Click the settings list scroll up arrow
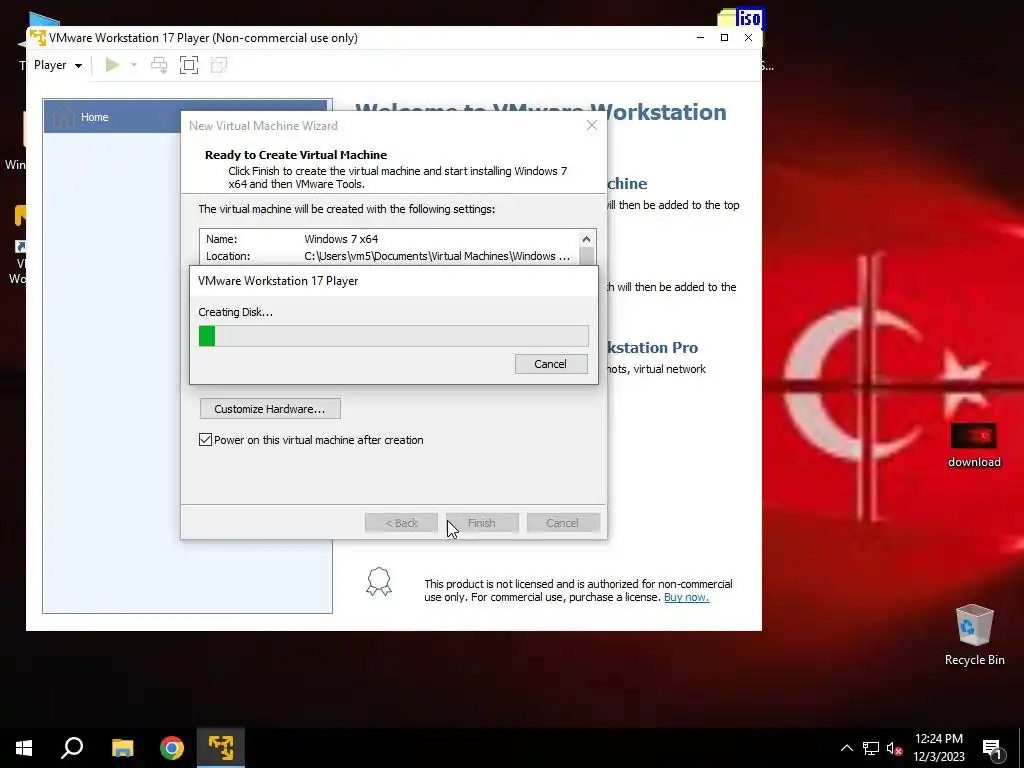 (586, 239)
